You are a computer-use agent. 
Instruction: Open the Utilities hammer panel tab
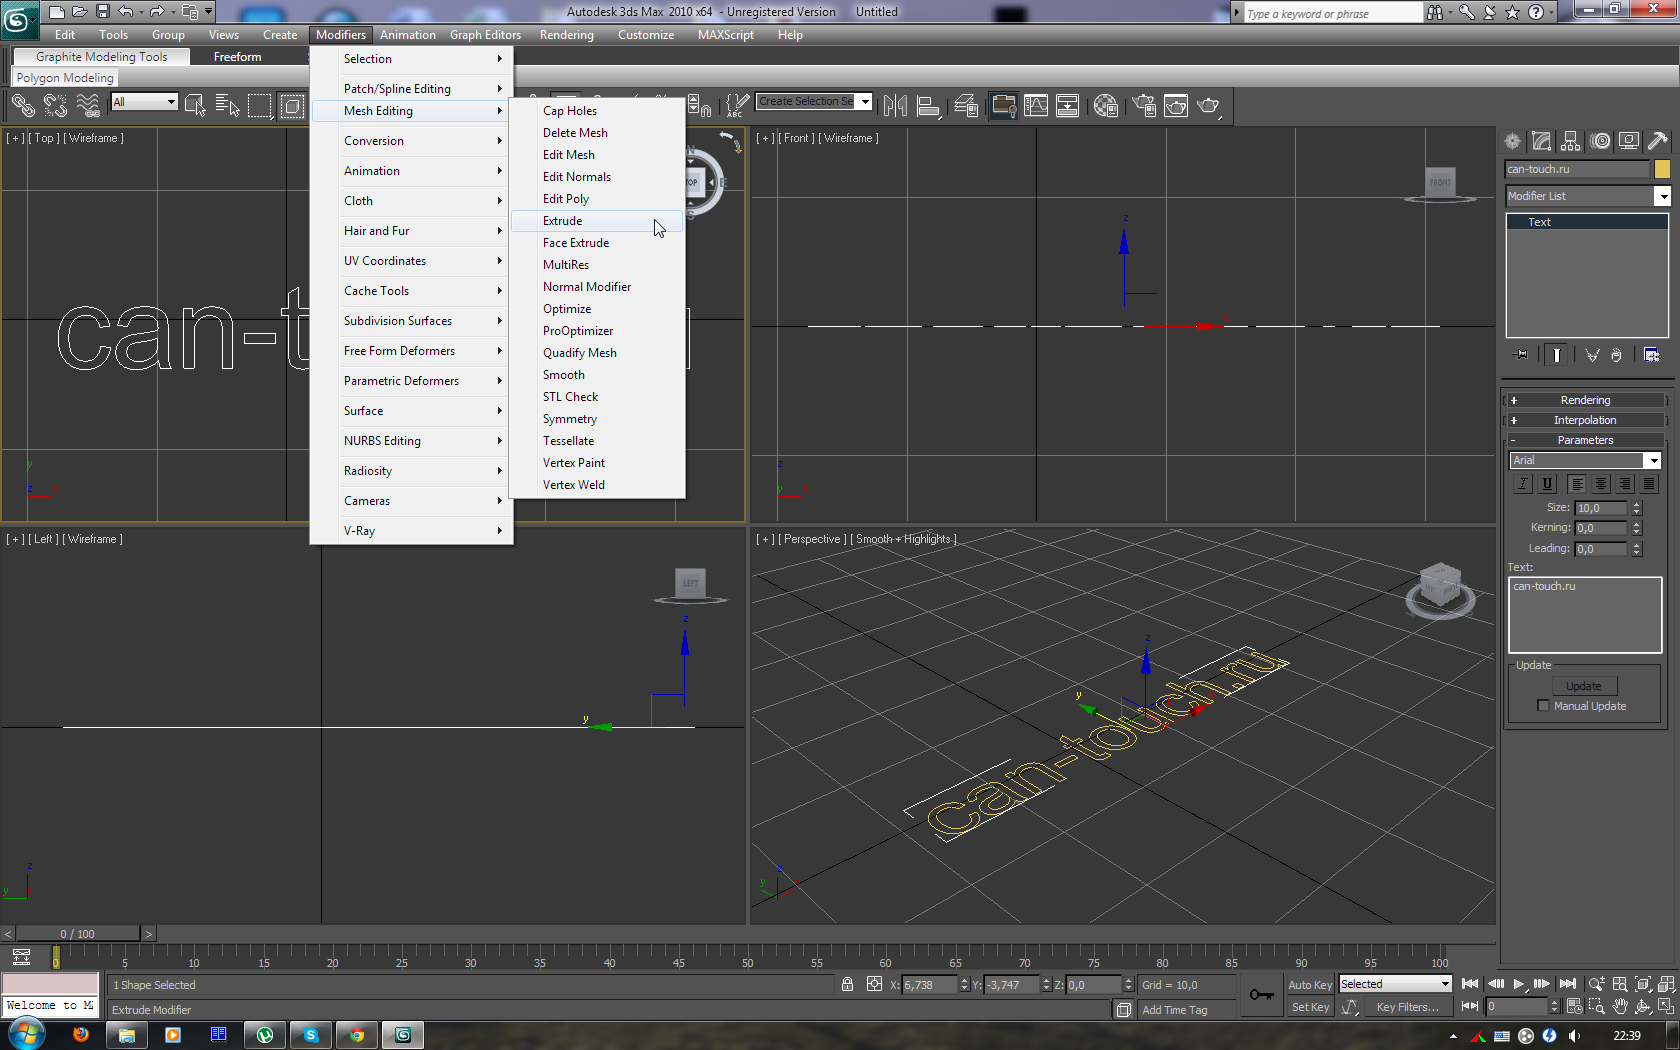coord(1658,141)
